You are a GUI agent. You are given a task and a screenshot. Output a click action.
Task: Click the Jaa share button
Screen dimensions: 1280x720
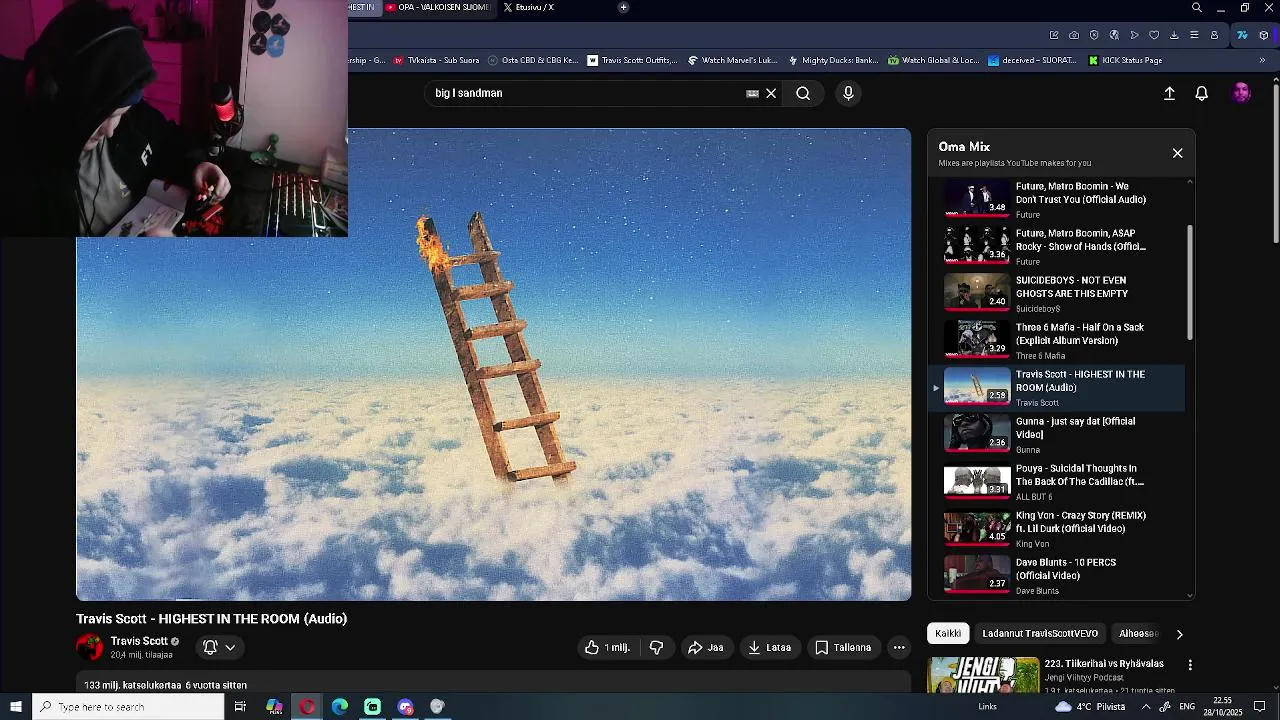tap(705, 647)
